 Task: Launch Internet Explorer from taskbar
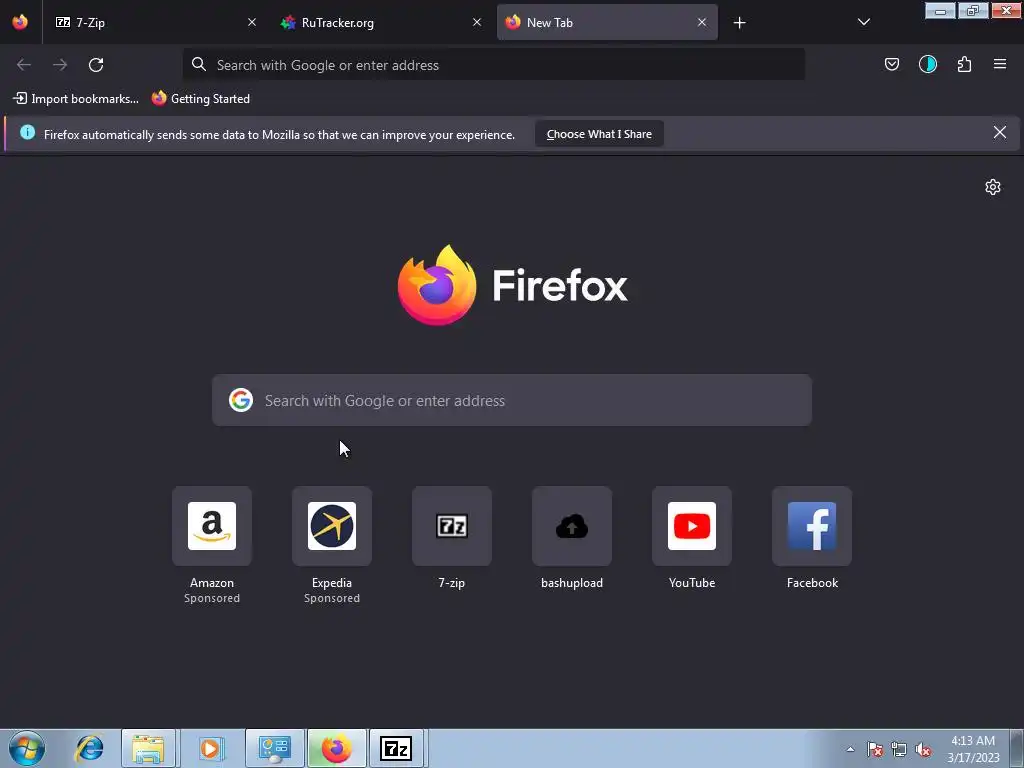89,748
